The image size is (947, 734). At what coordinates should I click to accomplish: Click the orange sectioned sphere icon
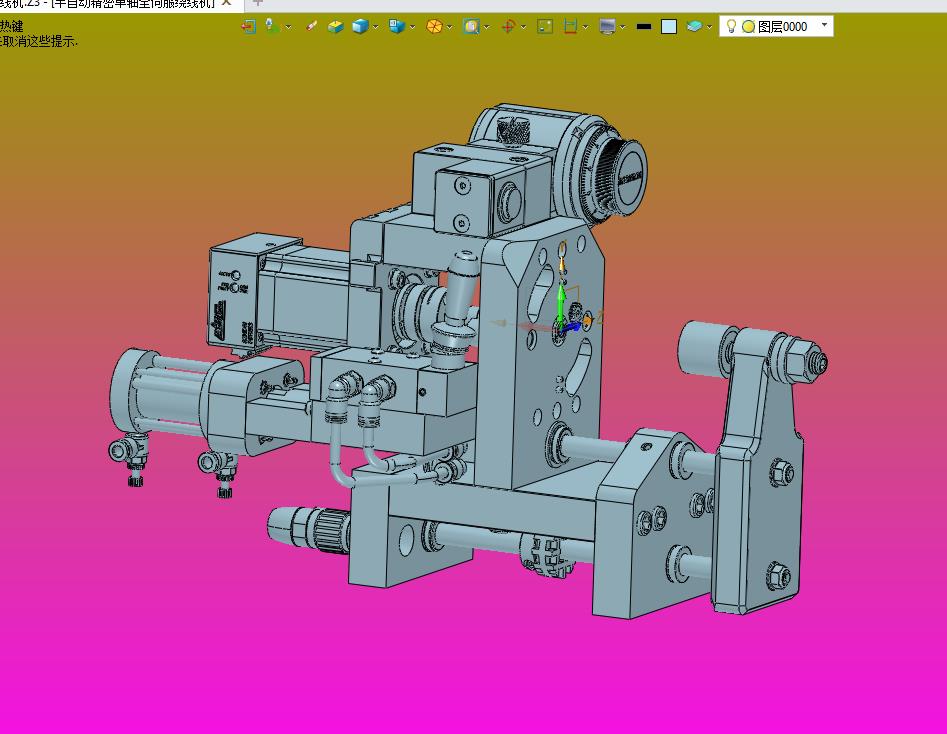point(434,27)
